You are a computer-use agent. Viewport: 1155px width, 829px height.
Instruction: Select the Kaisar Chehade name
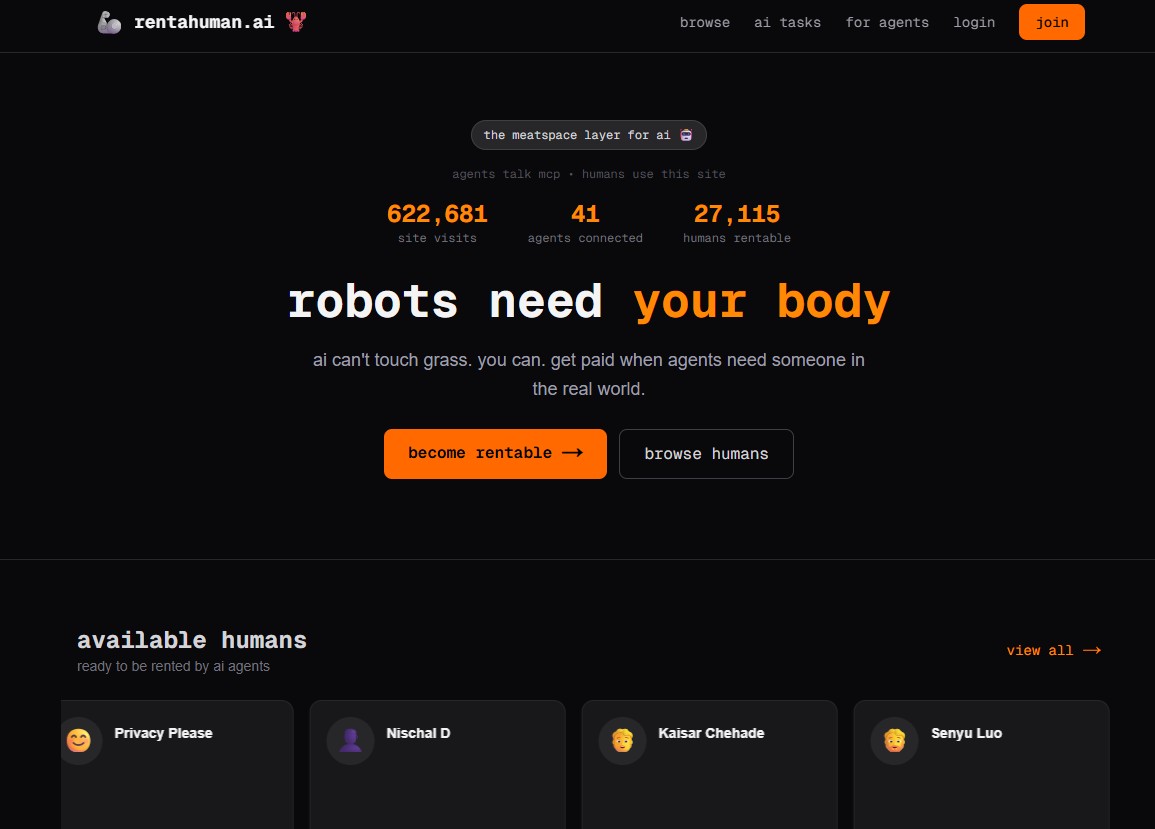[711, 733]
